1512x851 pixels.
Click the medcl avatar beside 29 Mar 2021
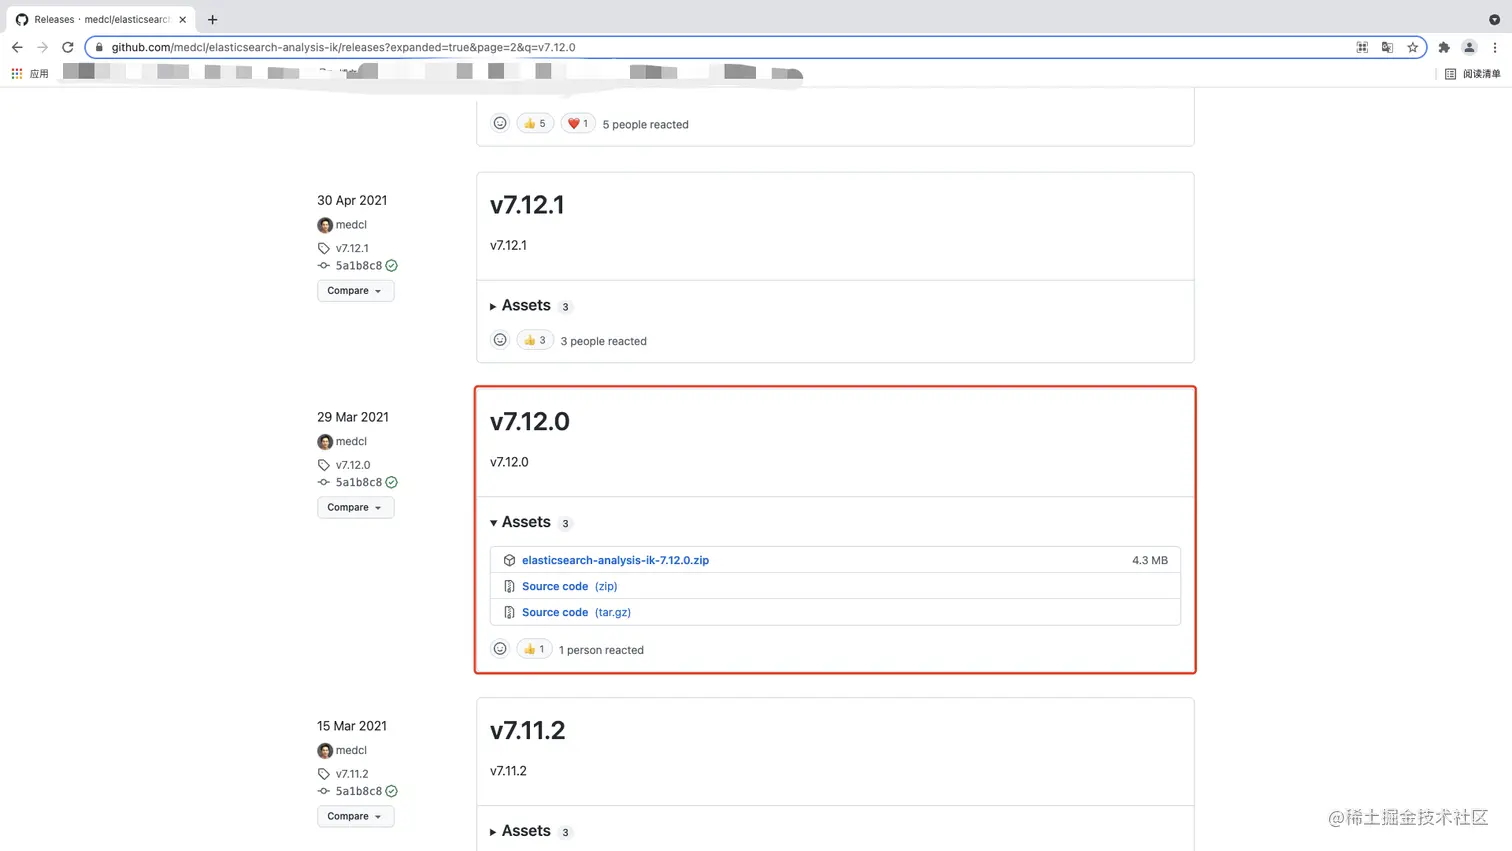pos(325,442)
